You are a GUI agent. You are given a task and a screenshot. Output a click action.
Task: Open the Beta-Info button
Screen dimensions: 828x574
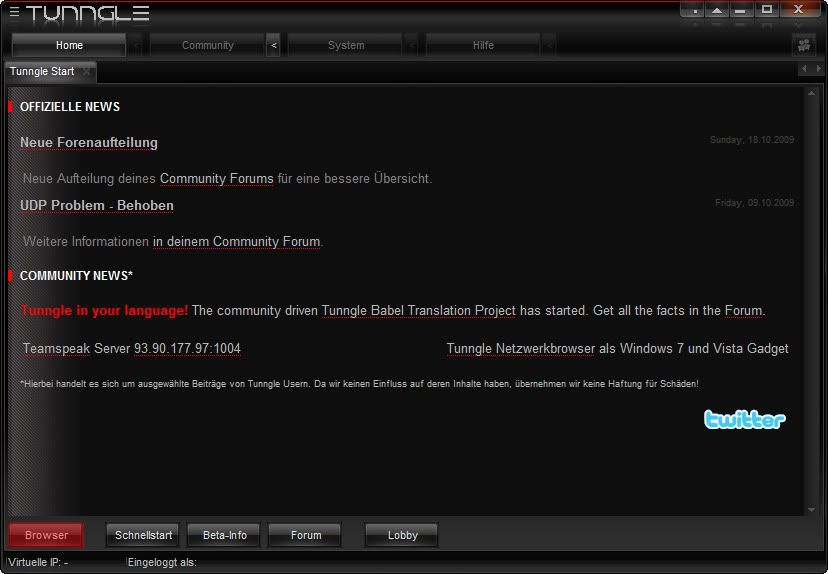click(x=224, y=535)
